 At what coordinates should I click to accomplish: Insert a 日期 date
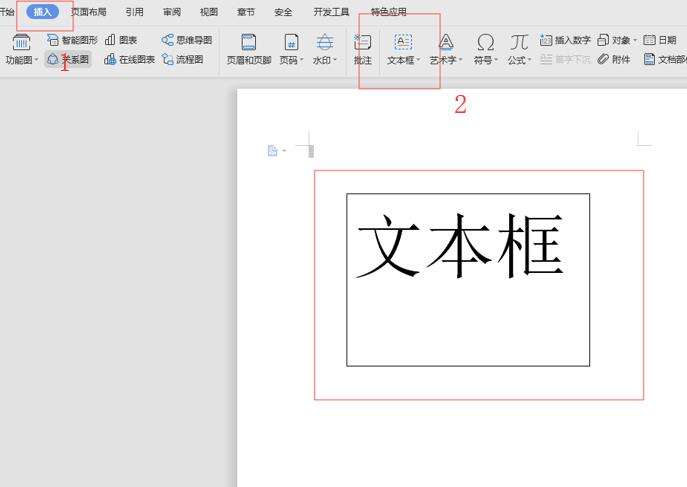point(660,40)
